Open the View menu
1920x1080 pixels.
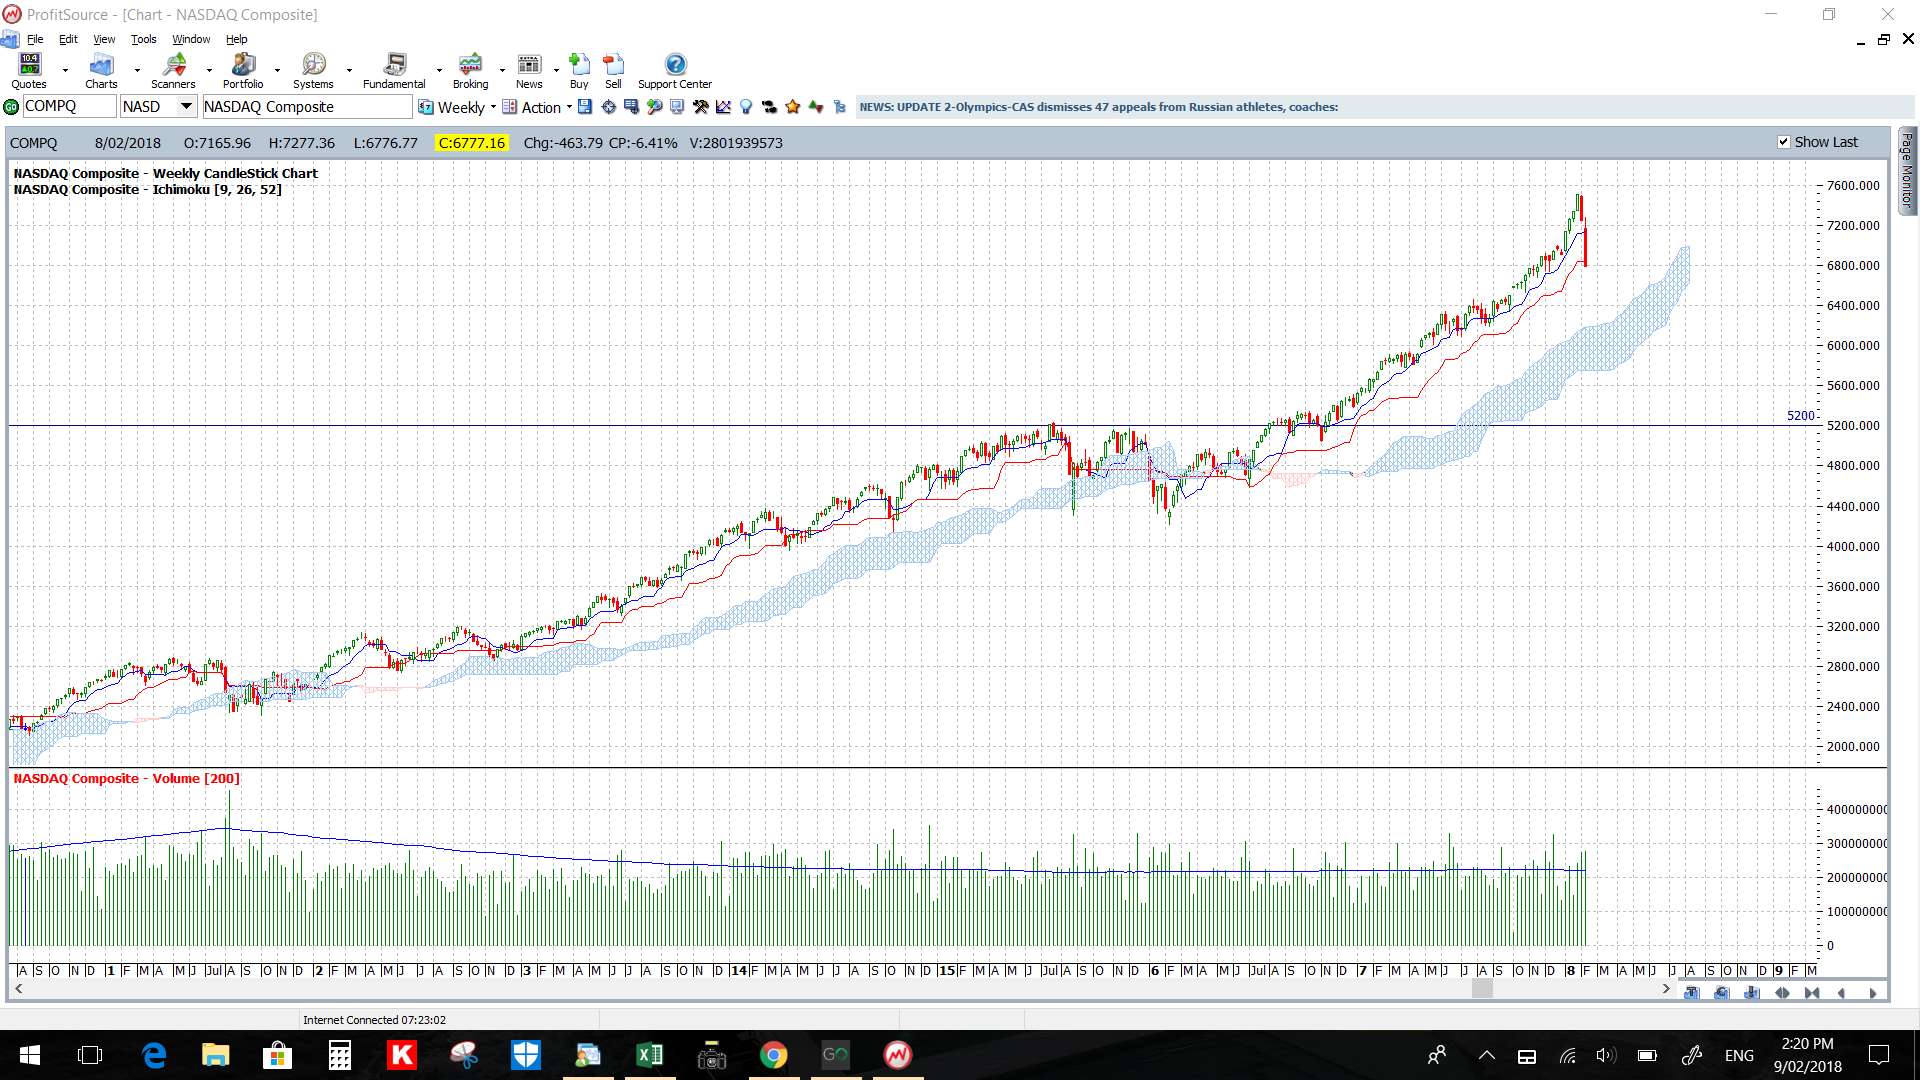pos(104,39)
